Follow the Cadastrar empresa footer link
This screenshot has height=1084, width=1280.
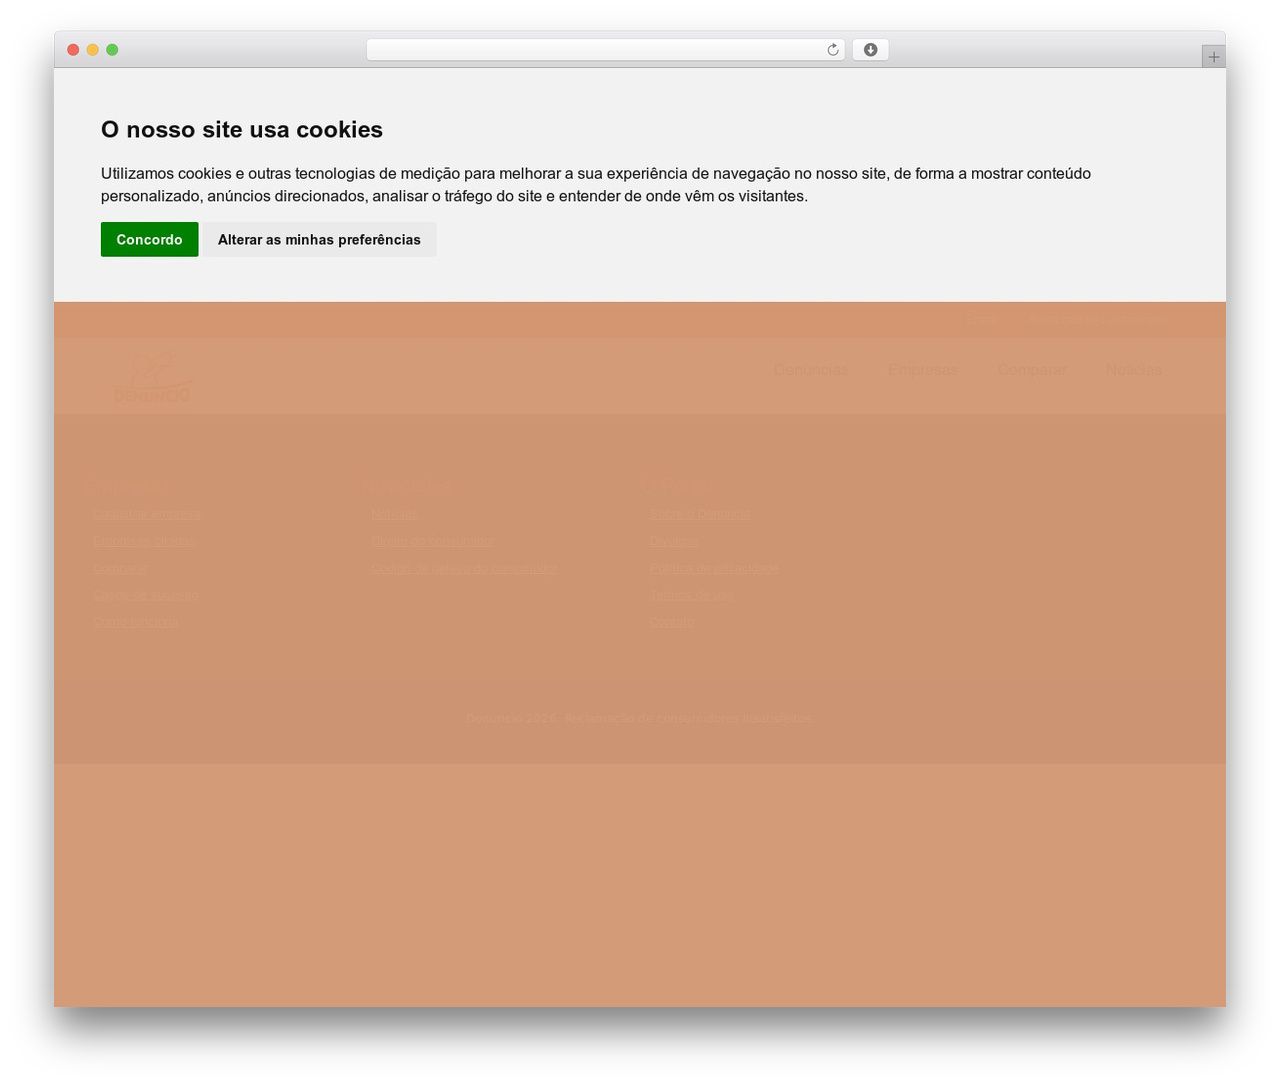[x=147, y=514]
